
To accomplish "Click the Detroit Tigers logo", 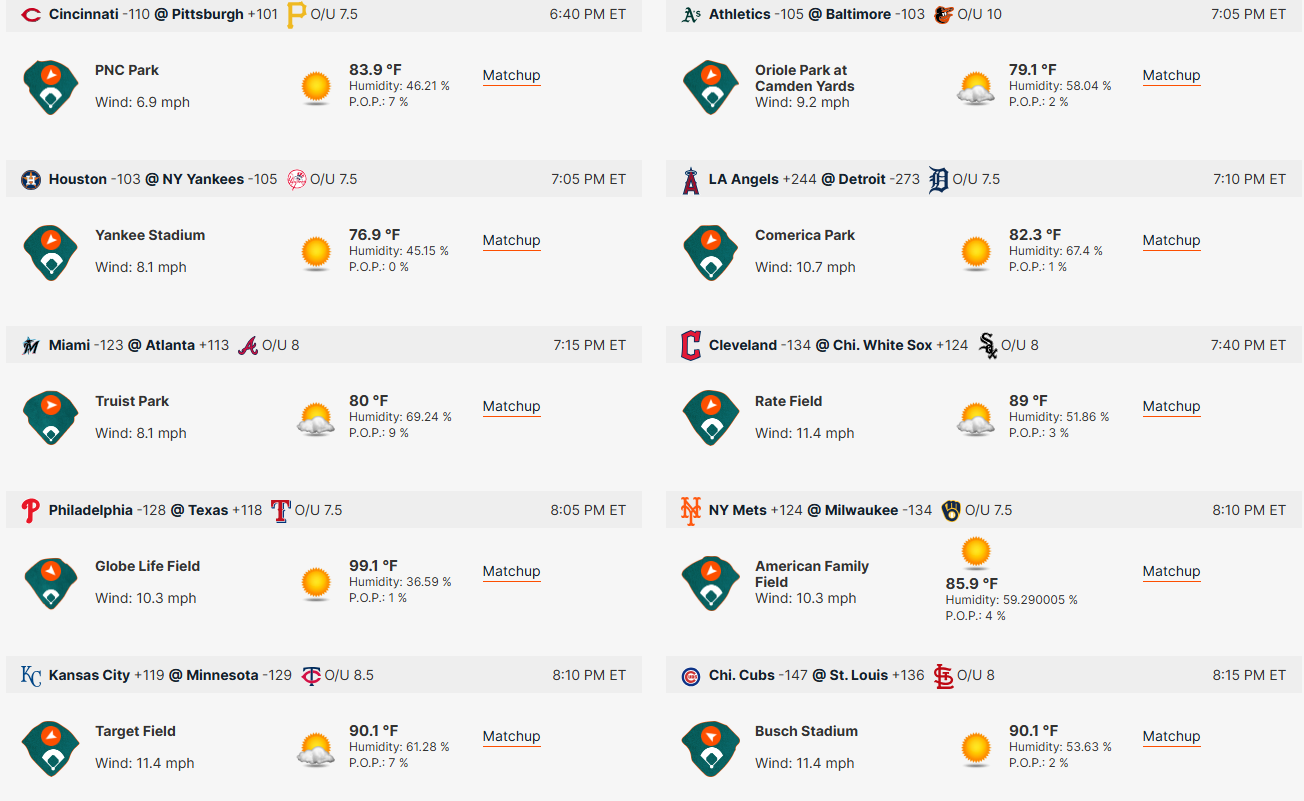I will point(938,180).
